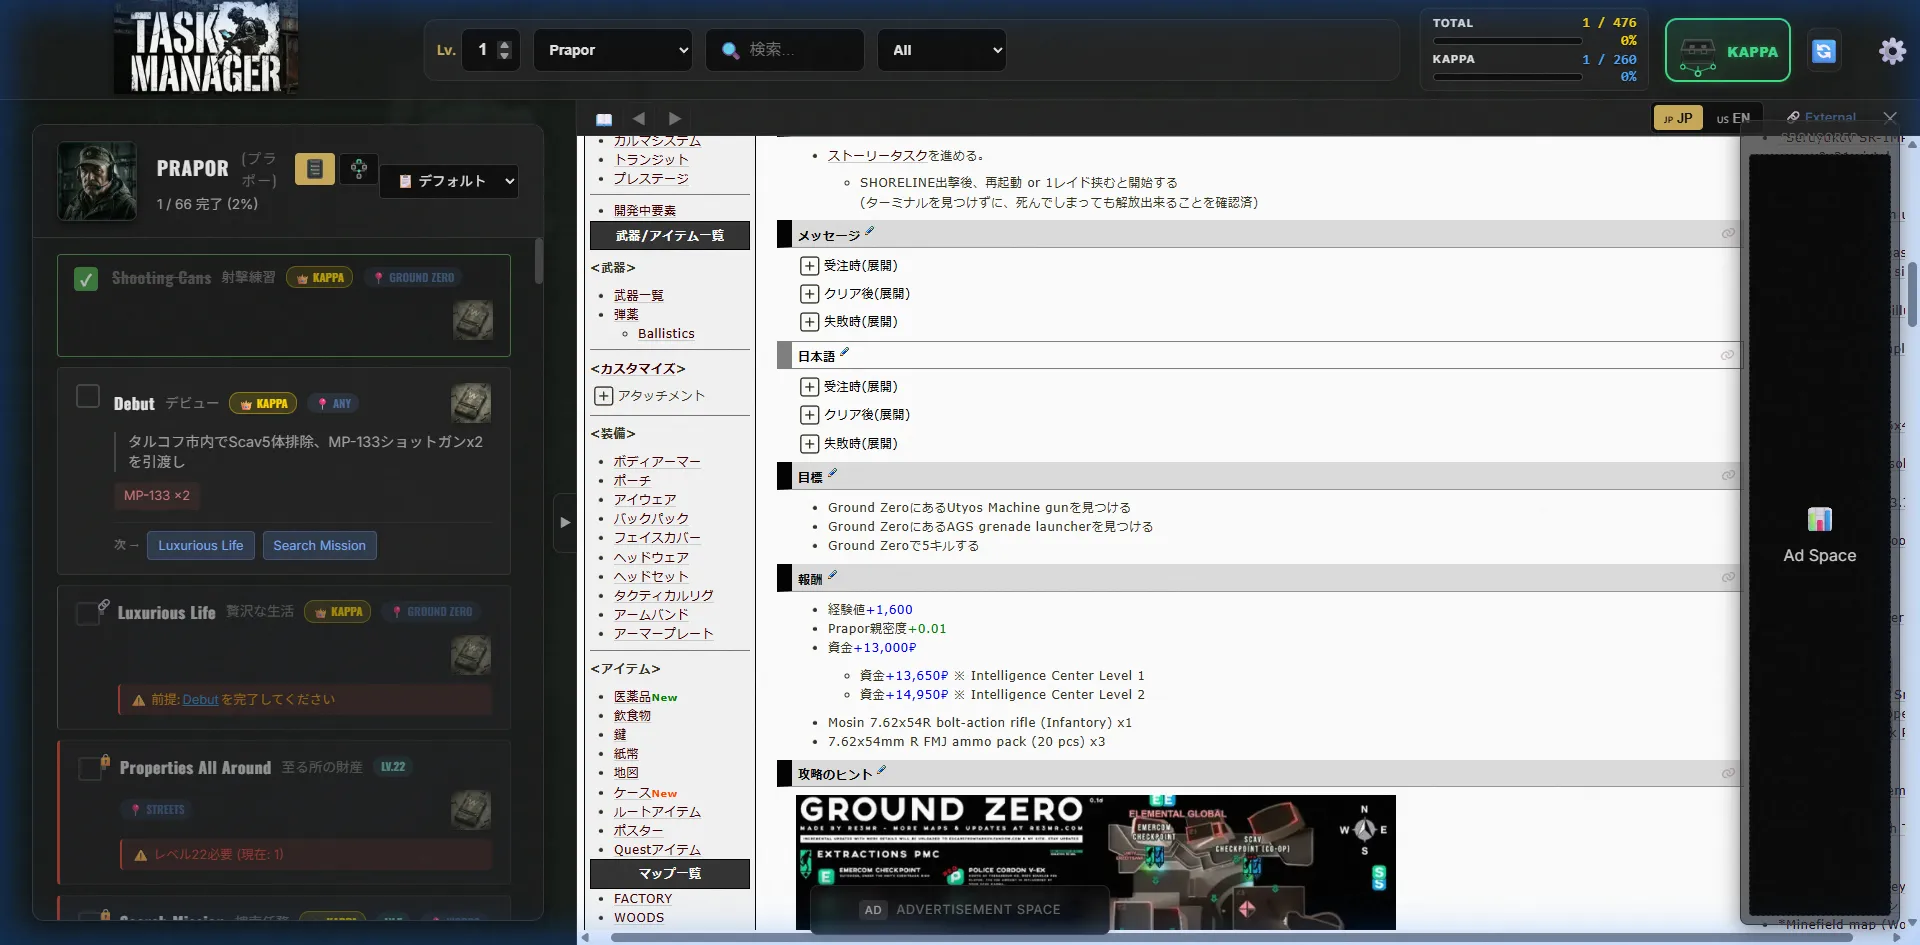The image size is (1920, 945).
Task: Switch wiki language to EN
Action: pyautogui.click(x=1733, y=118)
